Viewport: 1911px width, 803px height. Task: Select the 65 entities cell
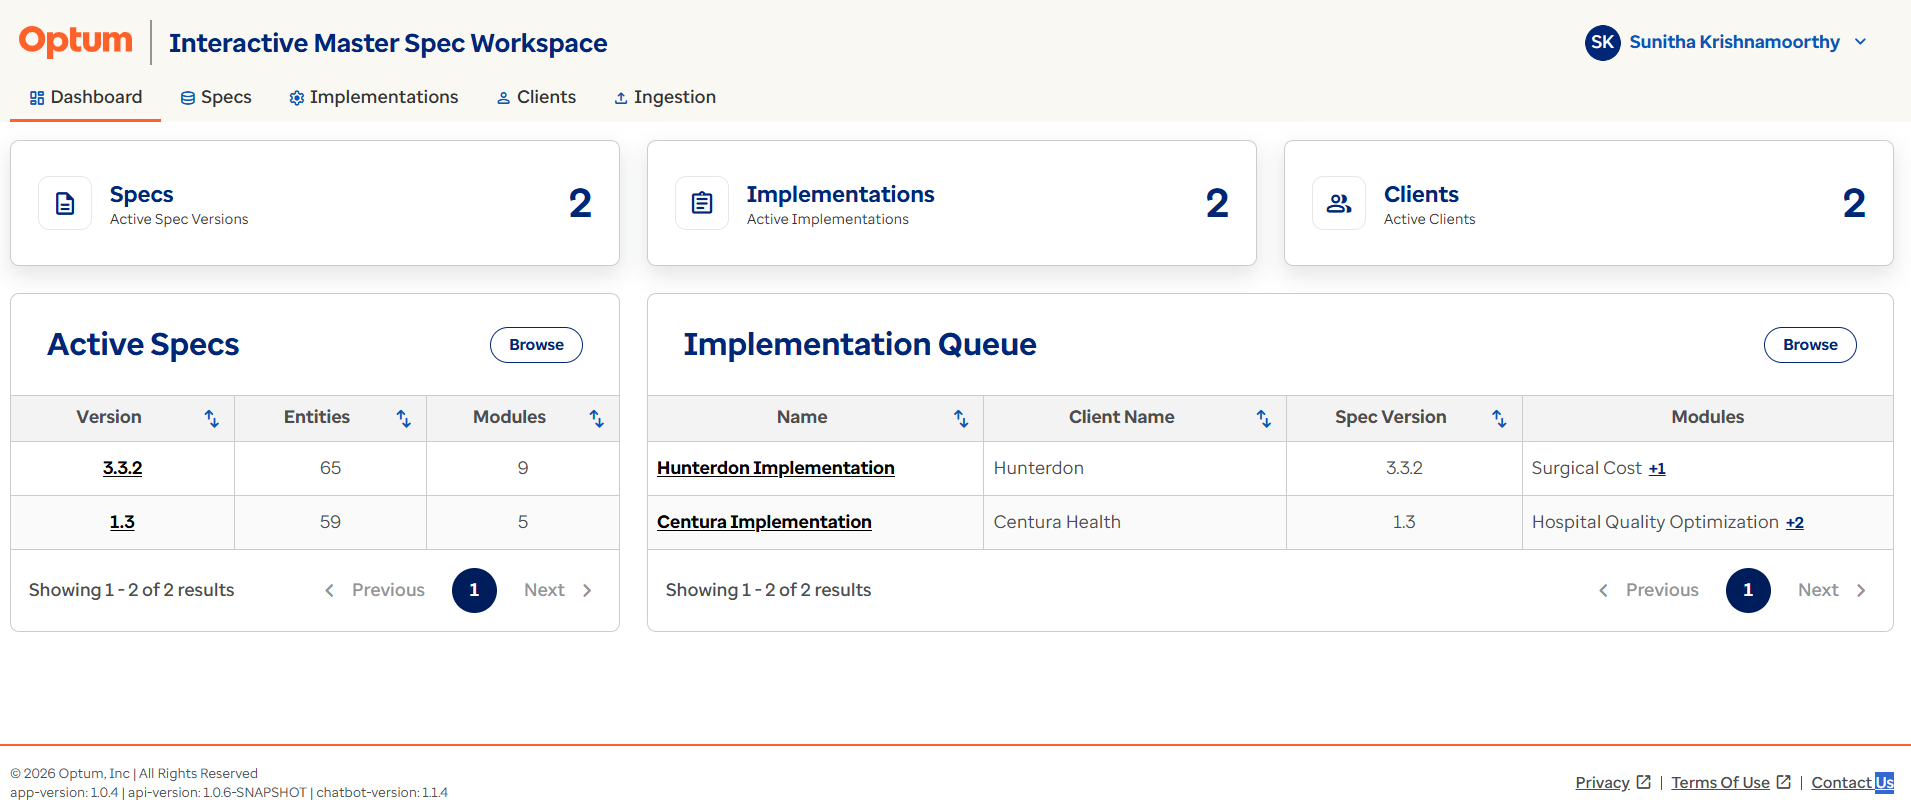[330, 468]
